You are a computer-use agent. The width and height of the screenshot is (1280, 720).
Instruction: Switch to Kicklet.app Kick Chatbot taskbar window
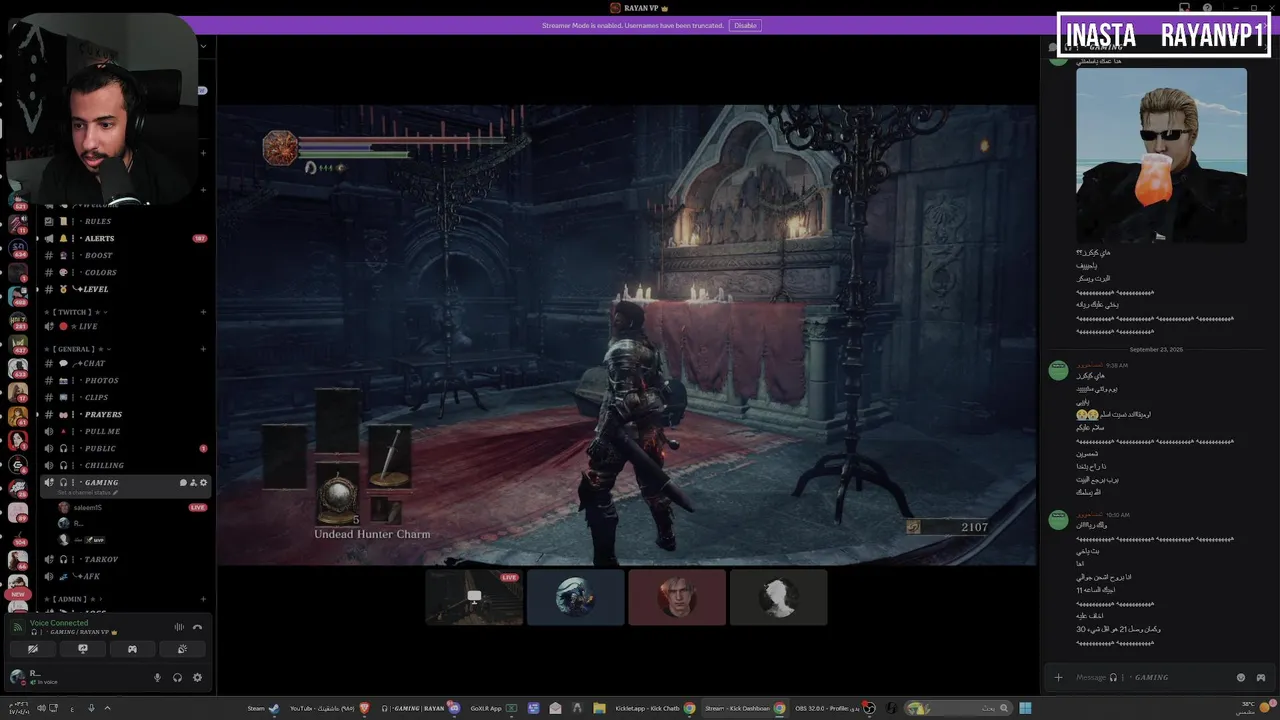(x=655, y=708)
